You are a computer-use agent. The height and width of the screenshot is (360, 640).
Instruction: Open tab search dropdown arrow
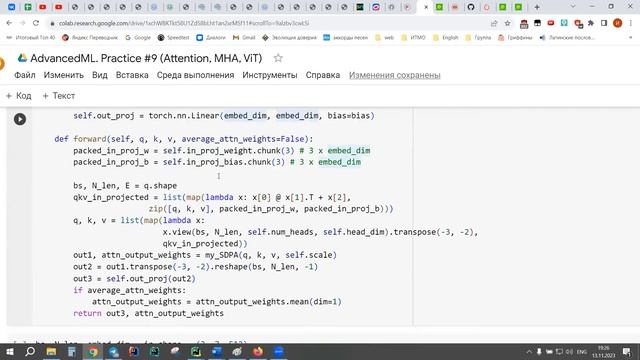tap(572, 7)
